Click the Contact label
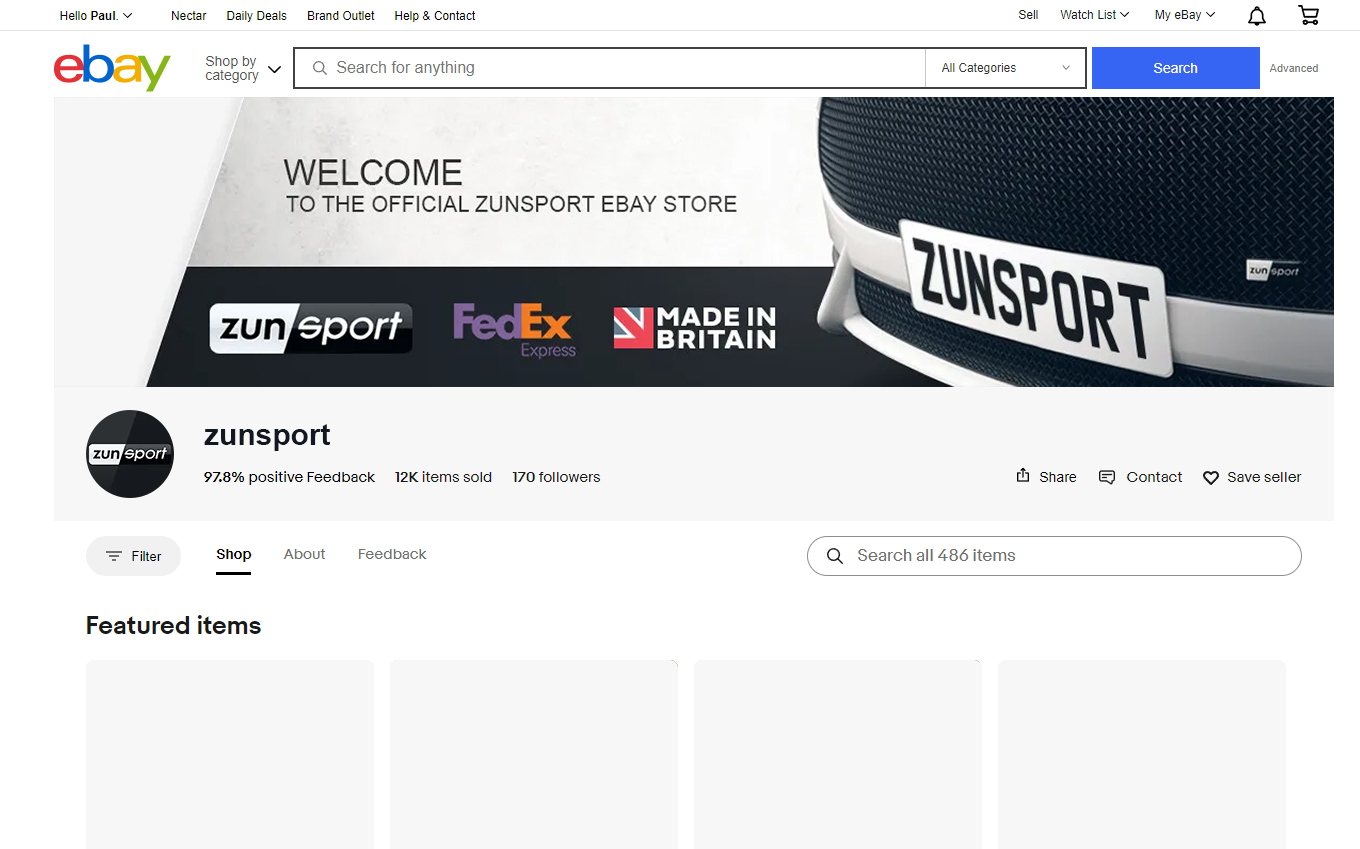 (x=1154, y=477)
